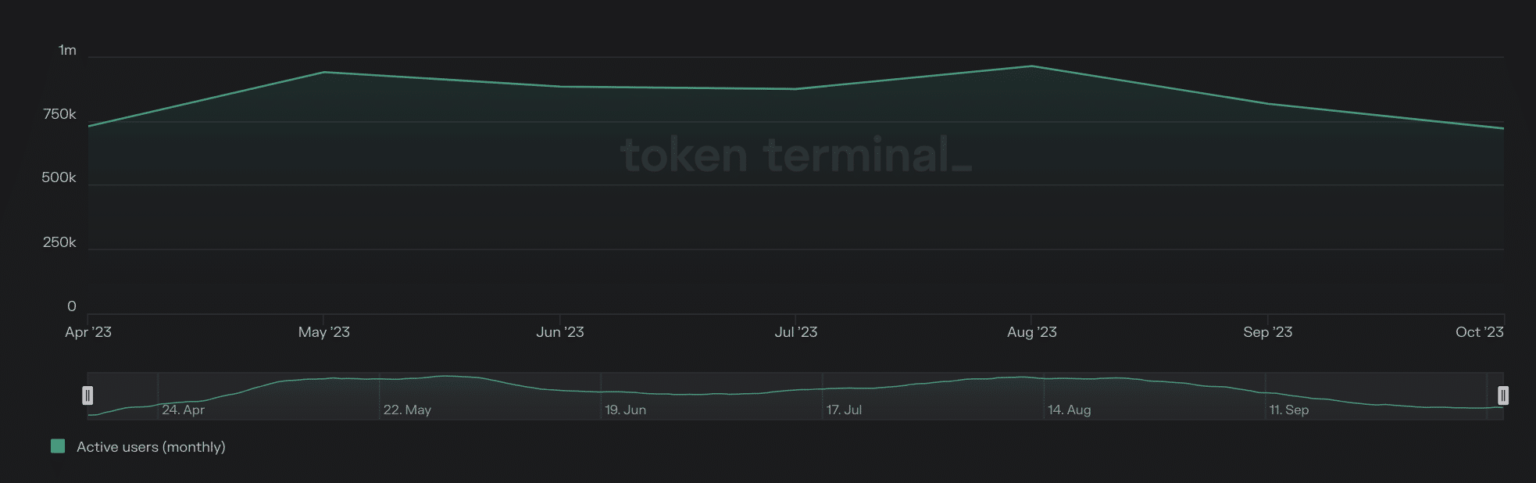Click the 24. Apr navigator marker
This screenshot has height=483, width=1536.
[183, 410]
